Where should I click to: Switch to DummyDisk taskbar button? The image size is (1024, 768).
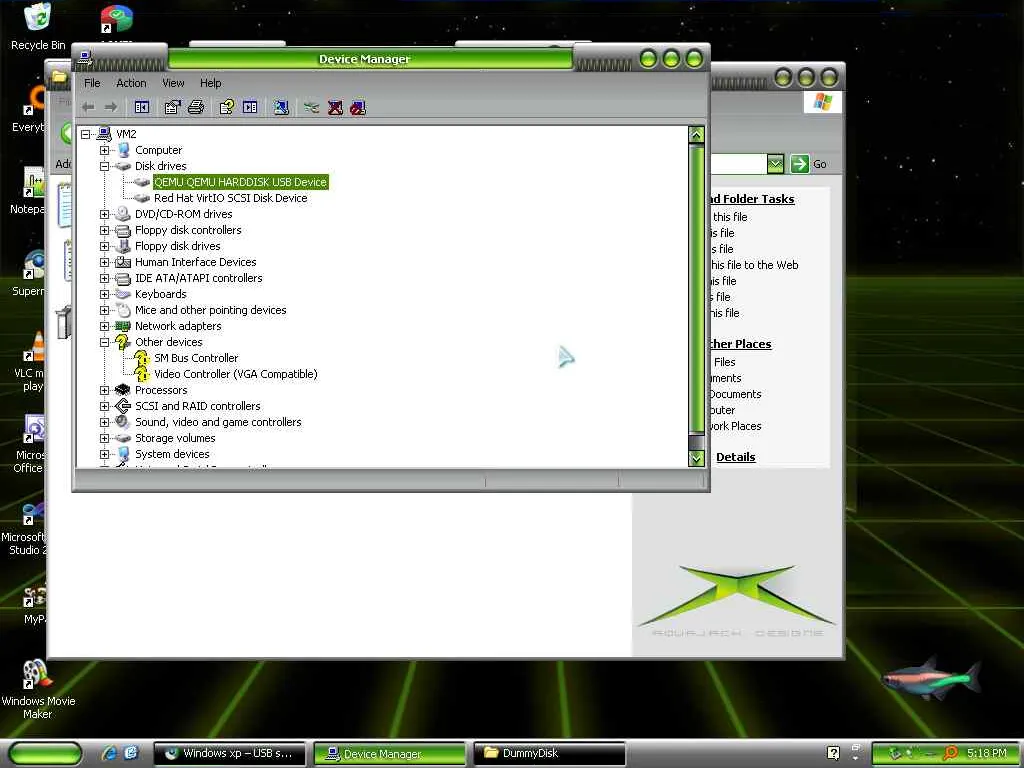click(x=549, y=754)
